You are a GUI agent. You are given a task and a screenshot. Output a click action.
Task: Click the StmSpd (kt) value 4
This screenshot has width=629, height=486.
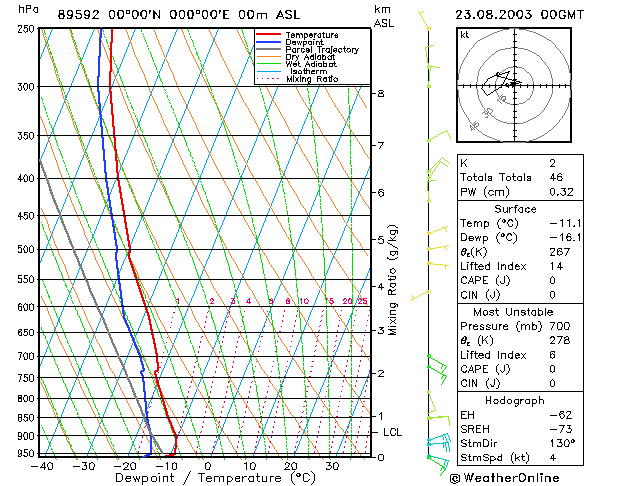pos(553,458)
